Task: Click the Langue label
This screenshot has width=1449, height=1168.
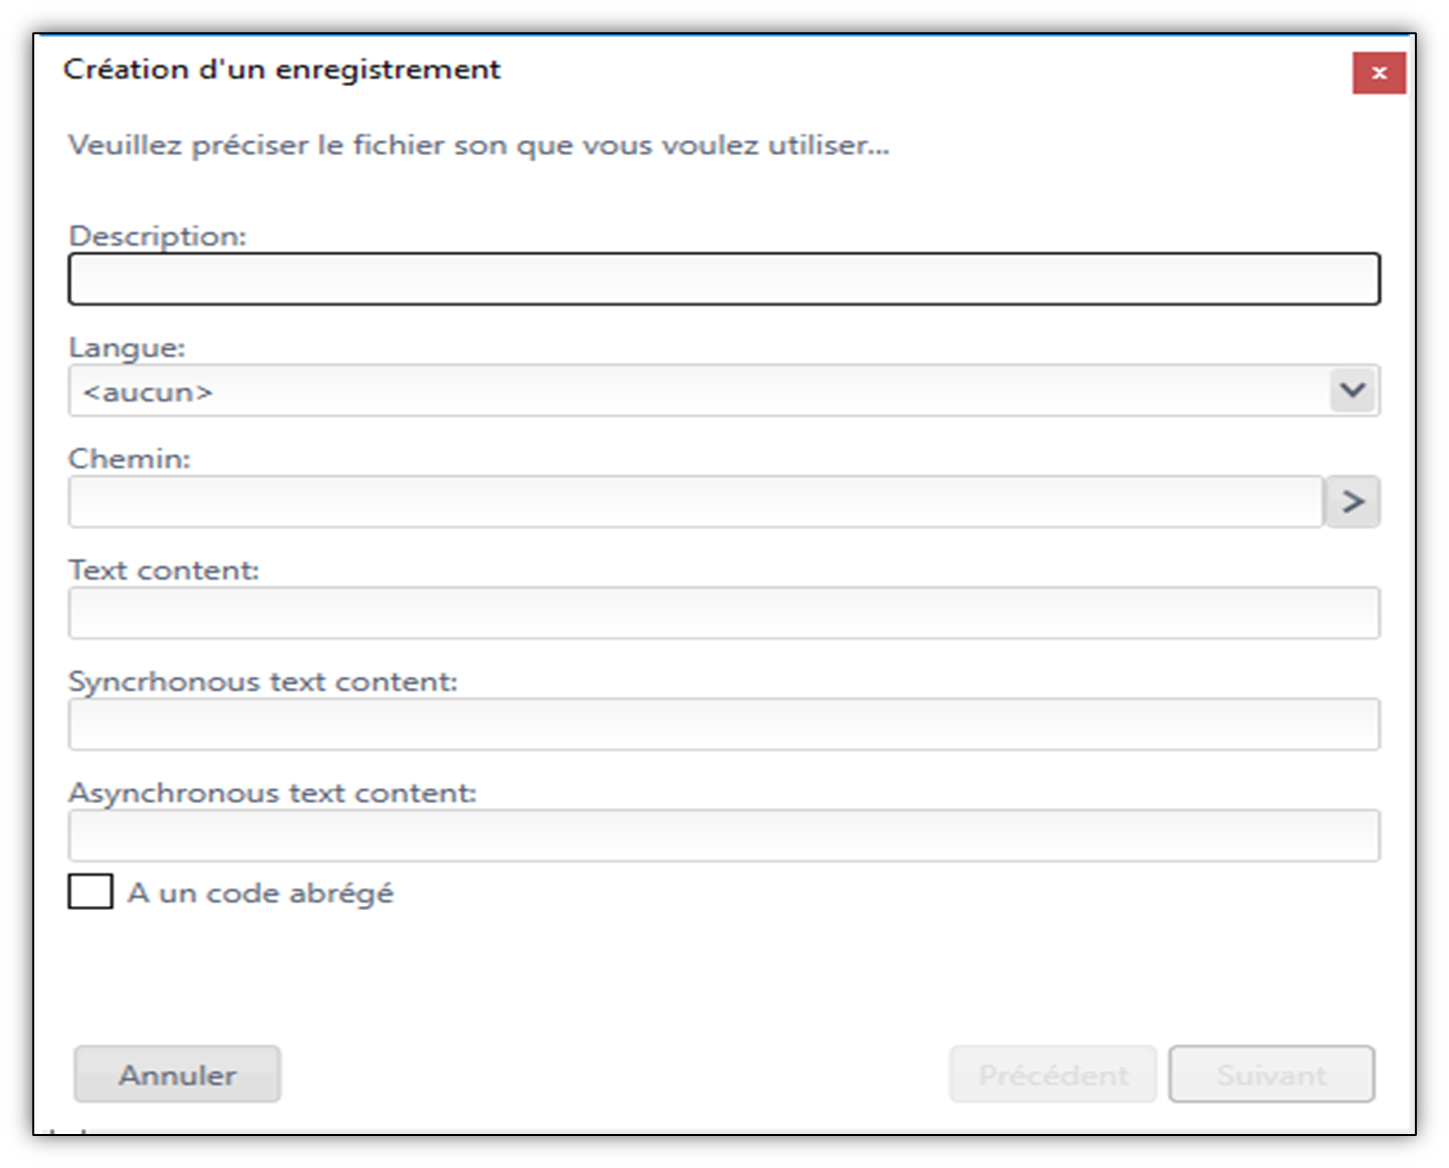Action: [127, 347]
